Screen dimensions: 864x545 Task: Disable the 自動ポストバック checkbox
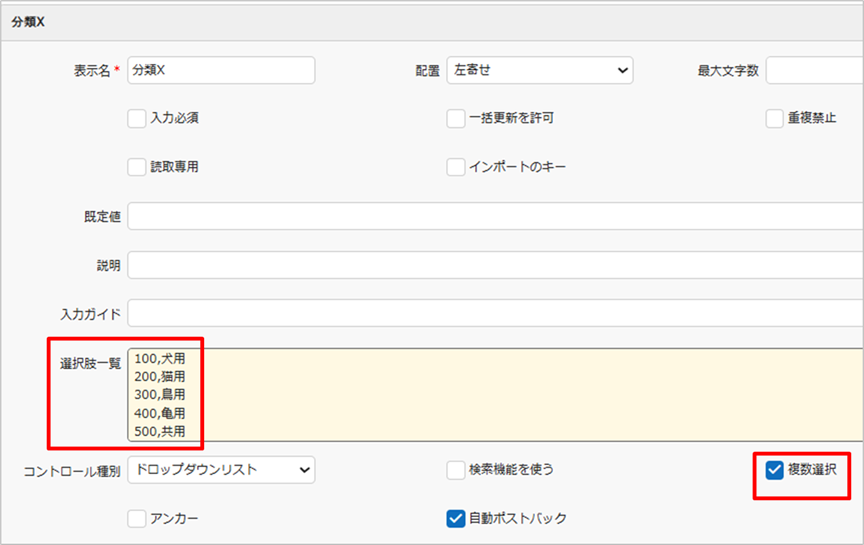[x=456, y=518]
